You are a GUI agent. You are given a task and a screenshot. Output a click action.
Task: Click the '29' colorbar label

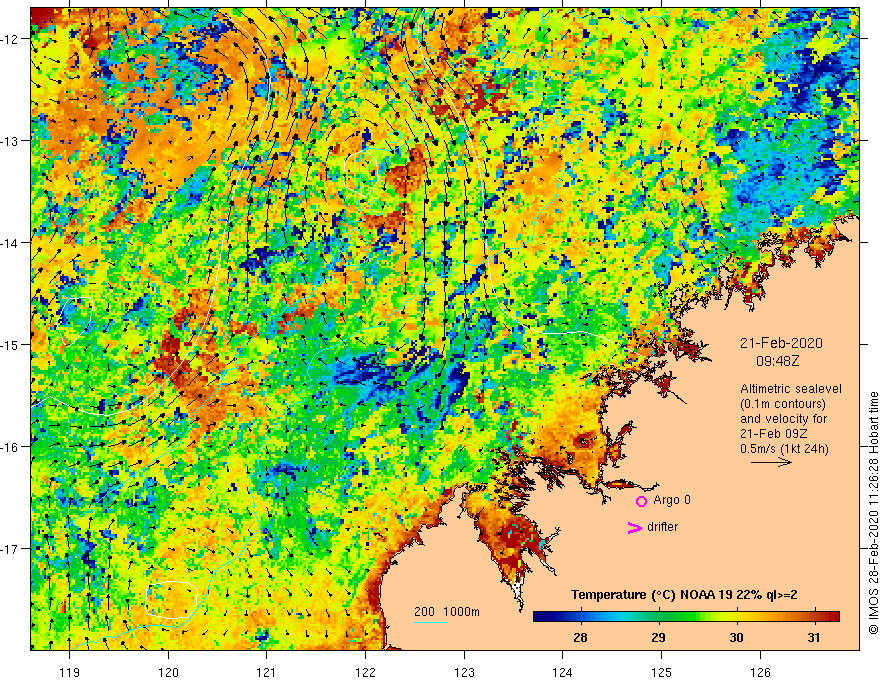(x=658, y=637)
